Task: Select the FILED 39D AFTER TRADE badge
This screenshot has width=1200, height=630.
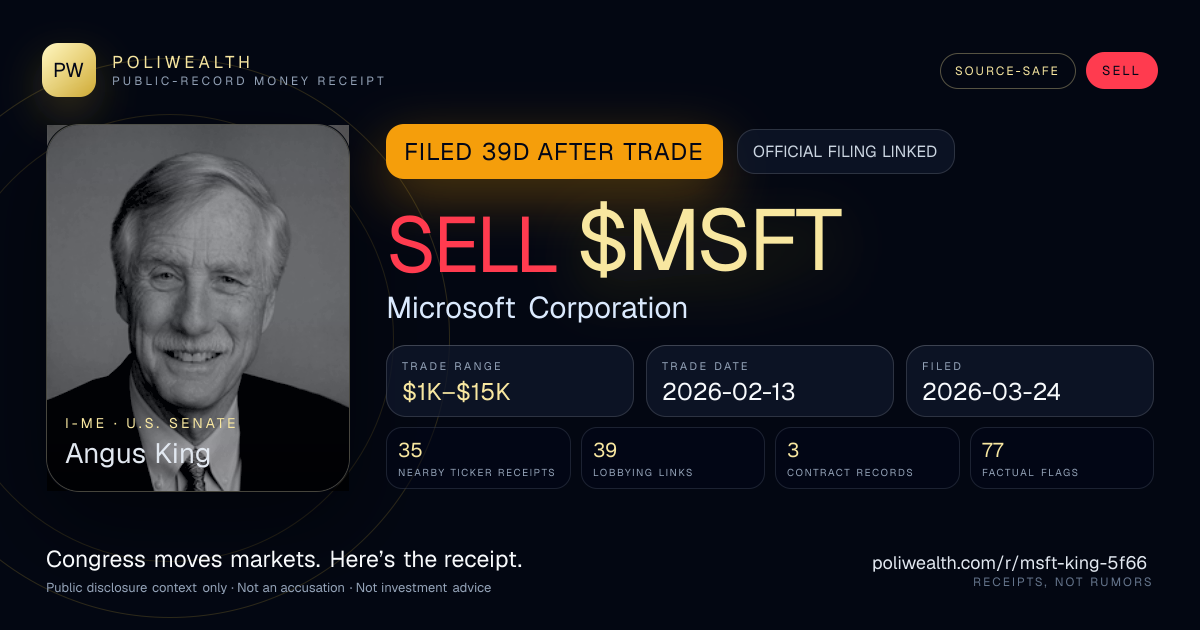Action: [x=554, y=152]
